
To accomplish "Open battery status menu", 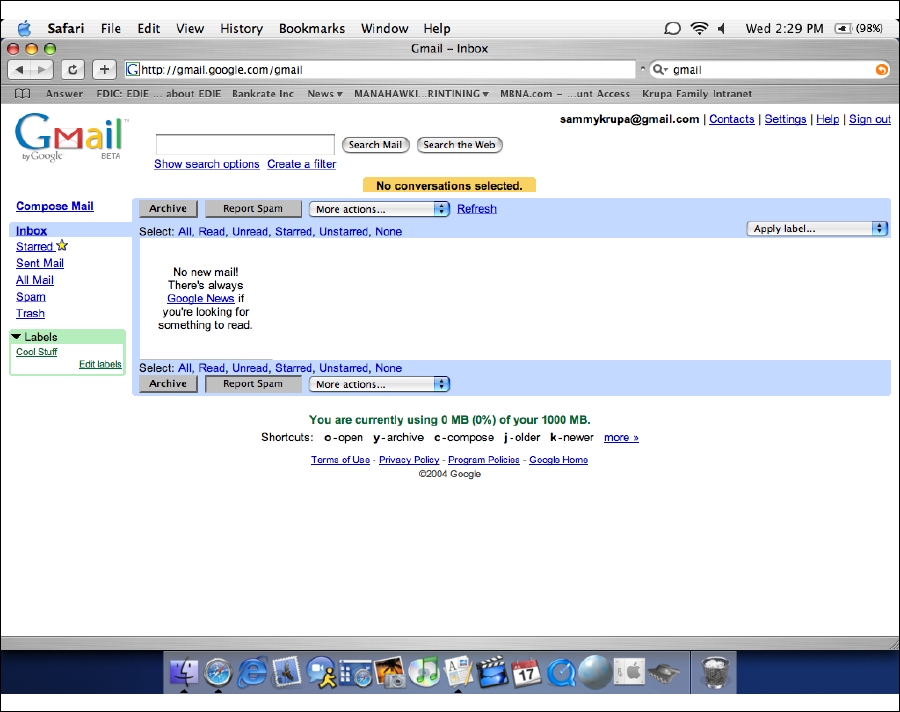I will tap(859, 28).
